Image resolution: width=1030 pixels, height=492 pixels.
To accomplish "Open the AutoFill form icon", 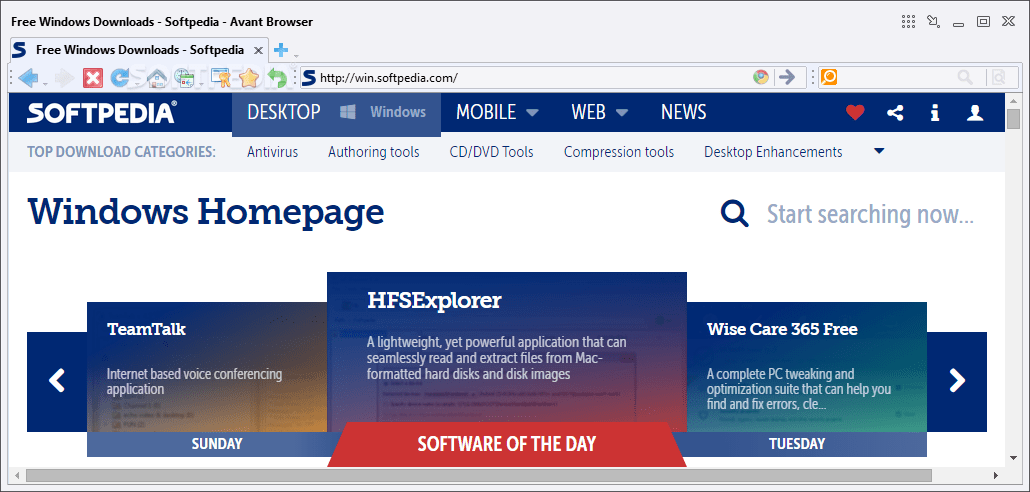I will [221, 78].
